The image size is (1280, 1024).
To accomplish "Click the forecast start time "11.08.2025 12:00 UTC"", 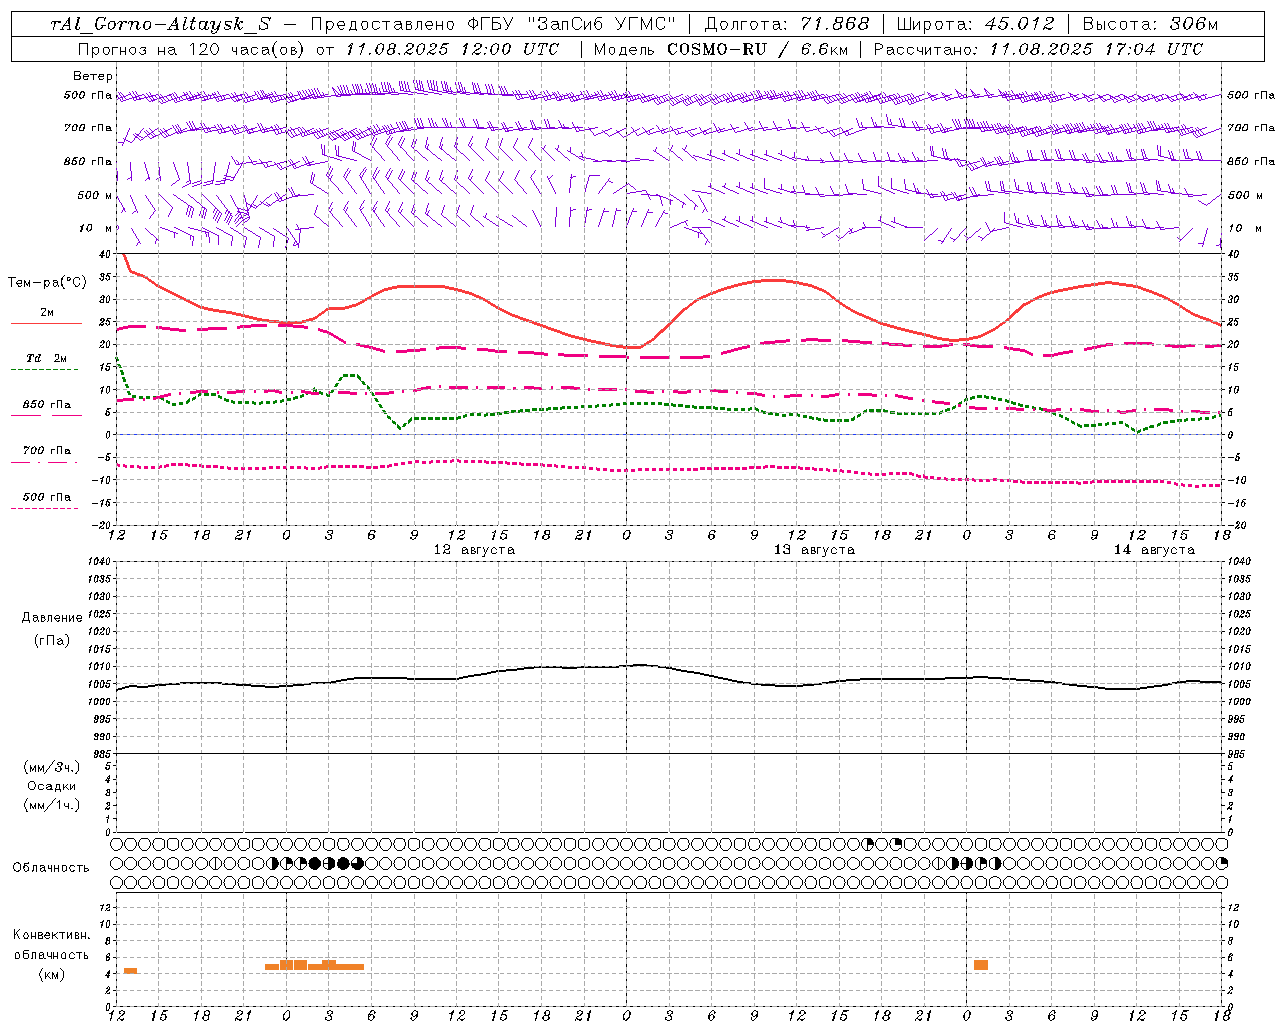I will (x=452, y=49).
